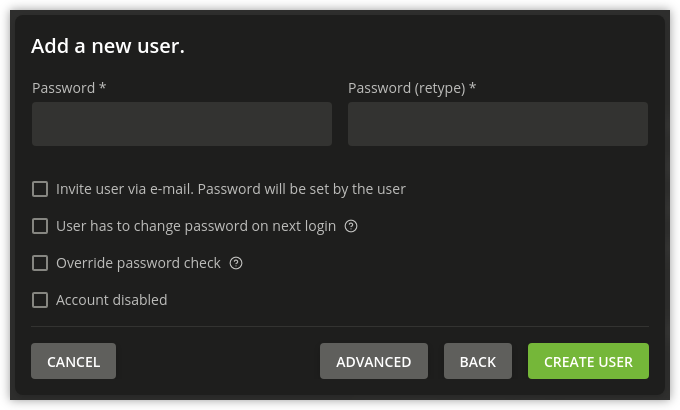Click the Cancel button

73,361
